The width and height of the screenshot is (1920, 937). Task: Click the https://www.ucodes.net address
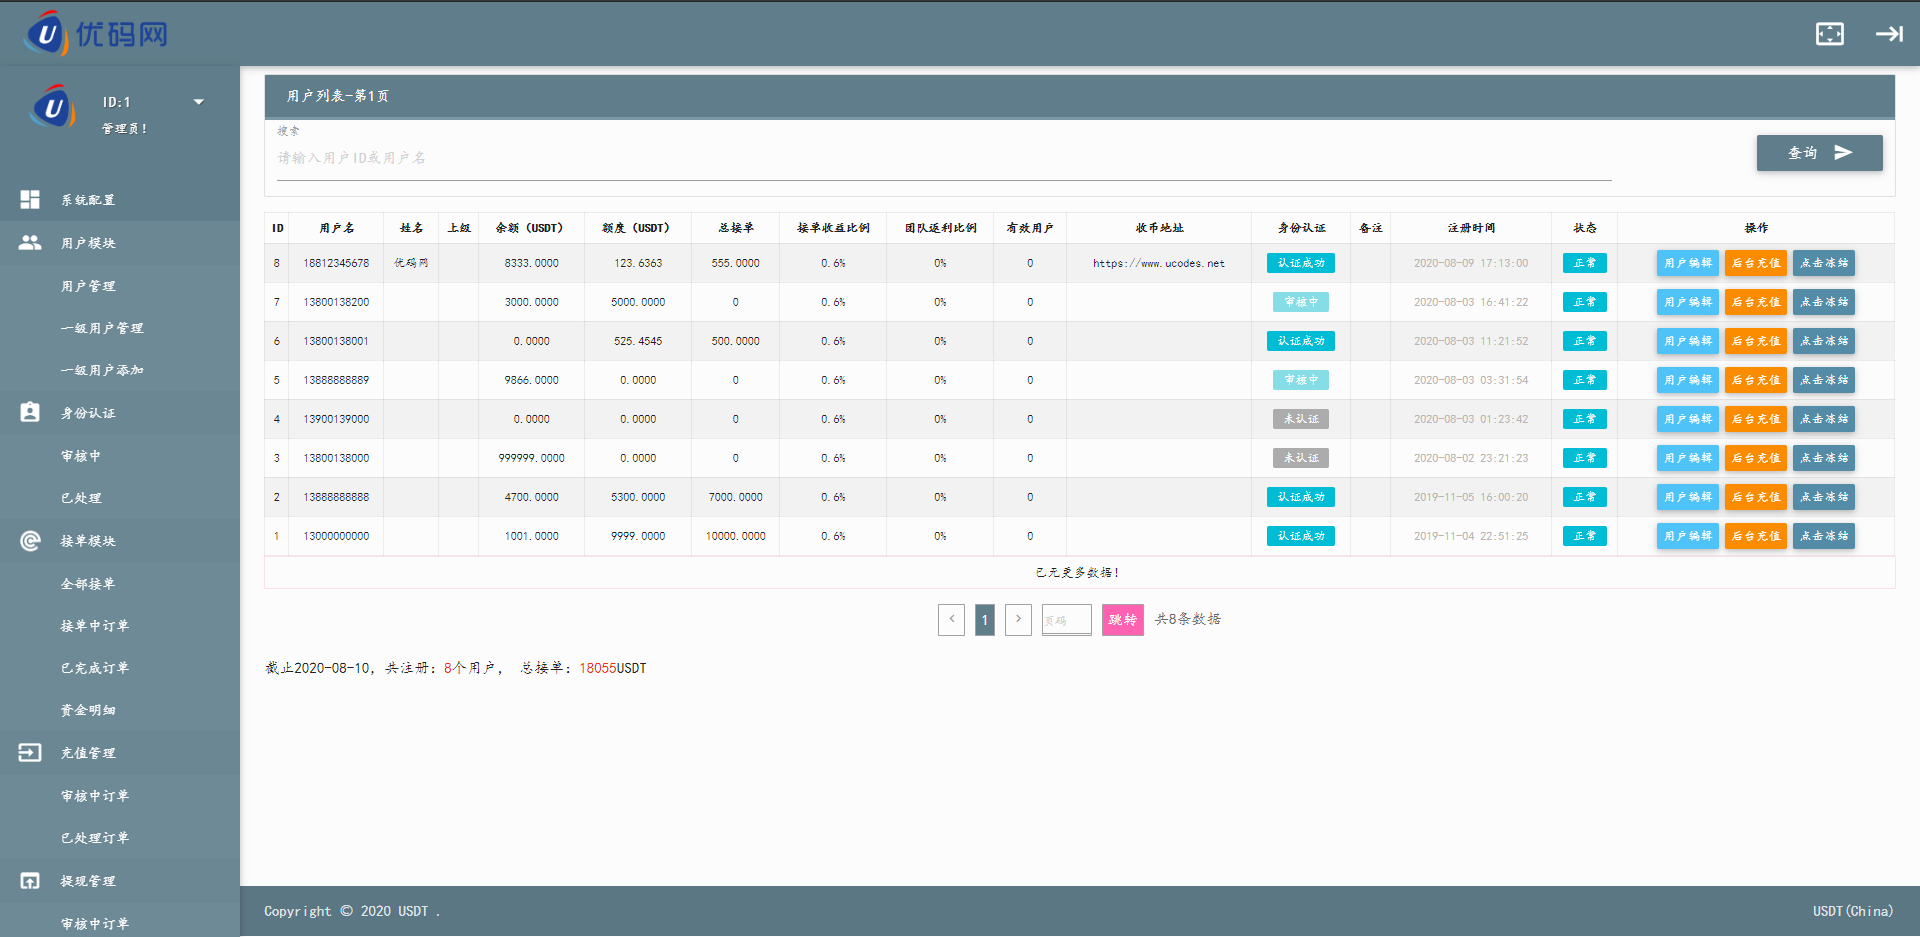1158,263
